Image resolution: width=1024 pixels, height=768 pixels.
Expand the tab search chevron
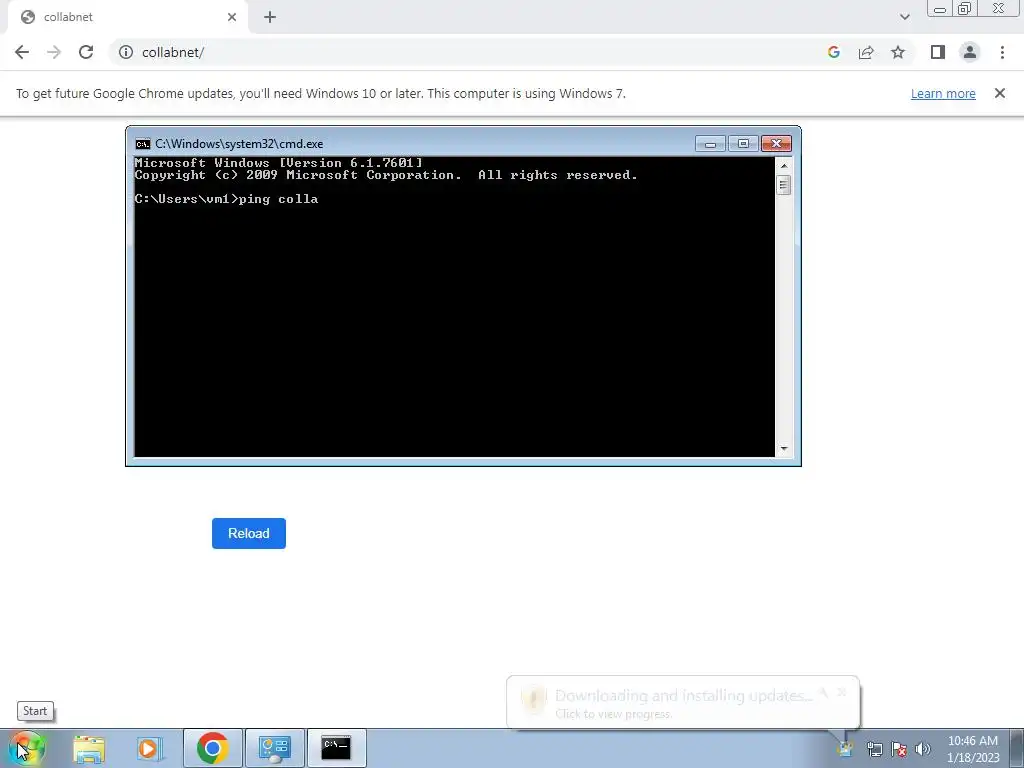click(x=904, y=17)
